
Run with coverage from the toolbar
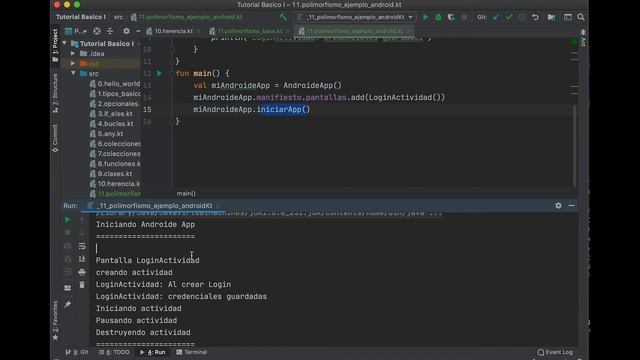(x=451, y=17)
